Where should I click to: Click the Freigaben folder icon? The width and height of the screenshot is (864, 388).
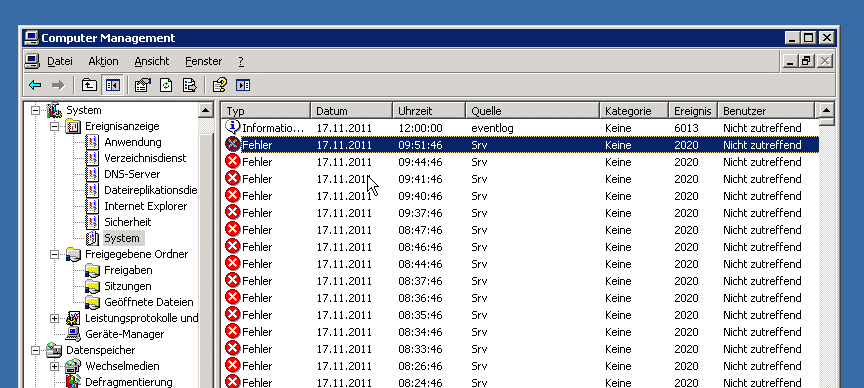pos(92,271)
